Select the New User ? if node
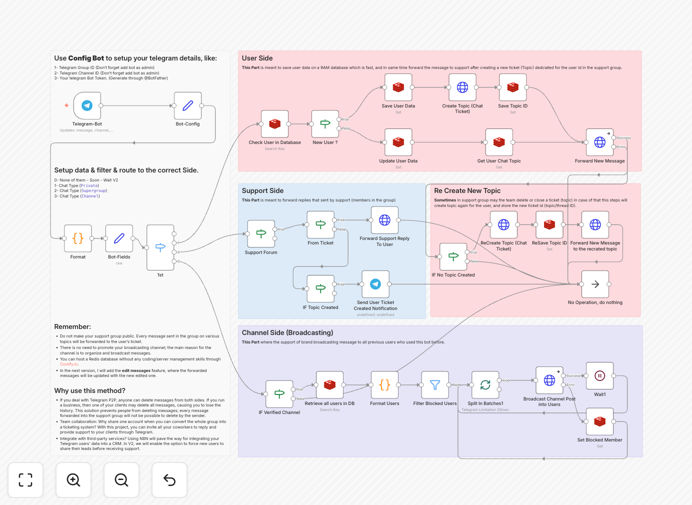The width and height of the screenshot is (692, 505). [325, 124]
